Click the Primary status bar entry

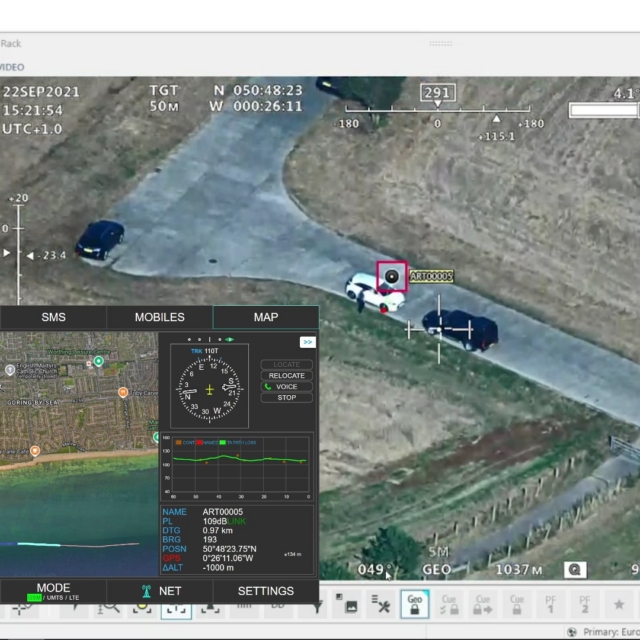tap(604, 632)
